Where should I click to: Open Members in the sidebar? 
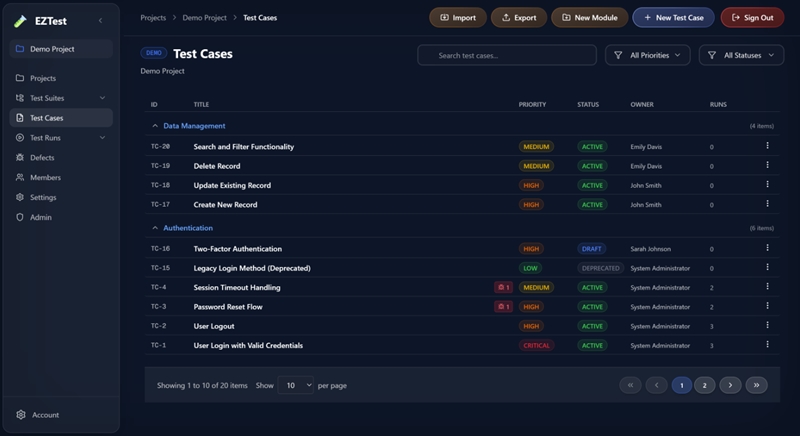click(x=45, y=178)
